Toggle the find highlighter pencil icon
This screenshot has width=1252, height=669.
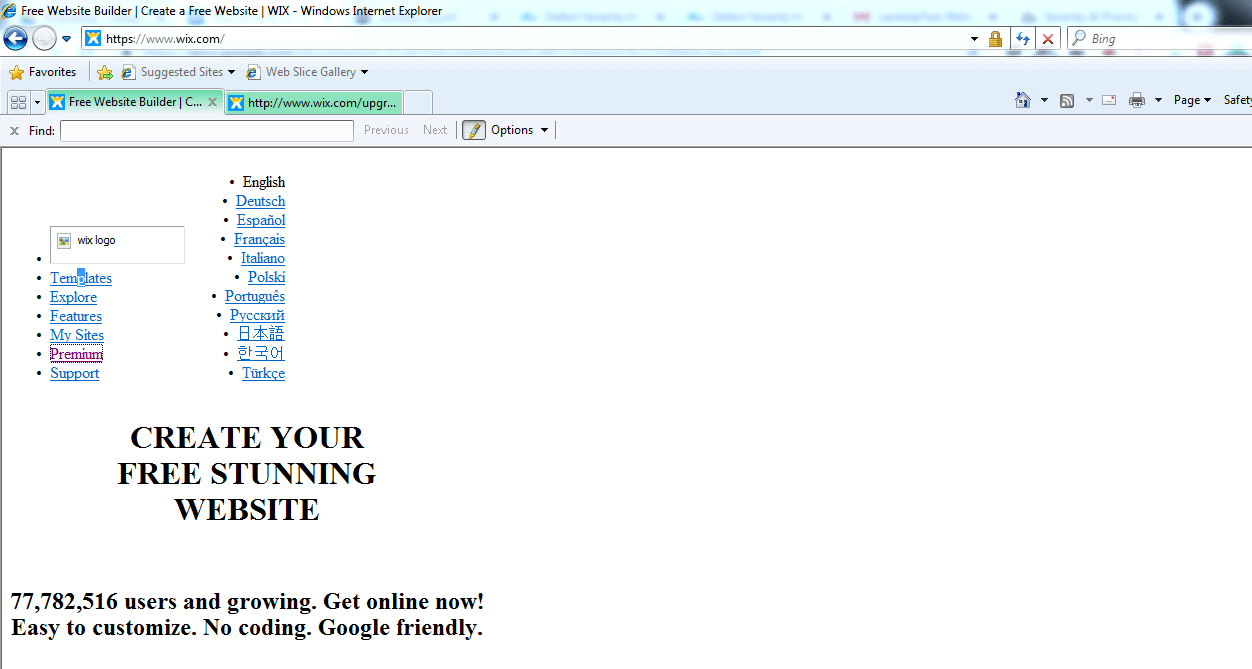point(474,130)
